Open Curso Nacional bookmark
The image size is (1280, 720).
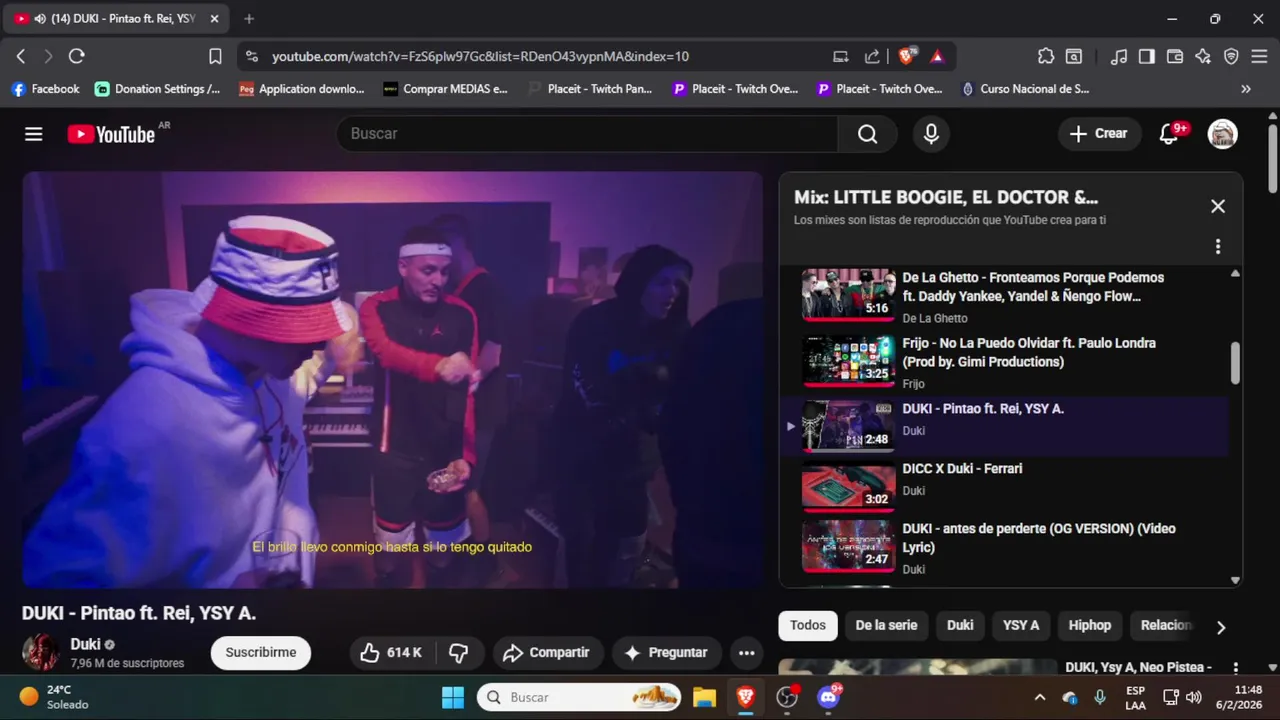(x=1025, y=89)
